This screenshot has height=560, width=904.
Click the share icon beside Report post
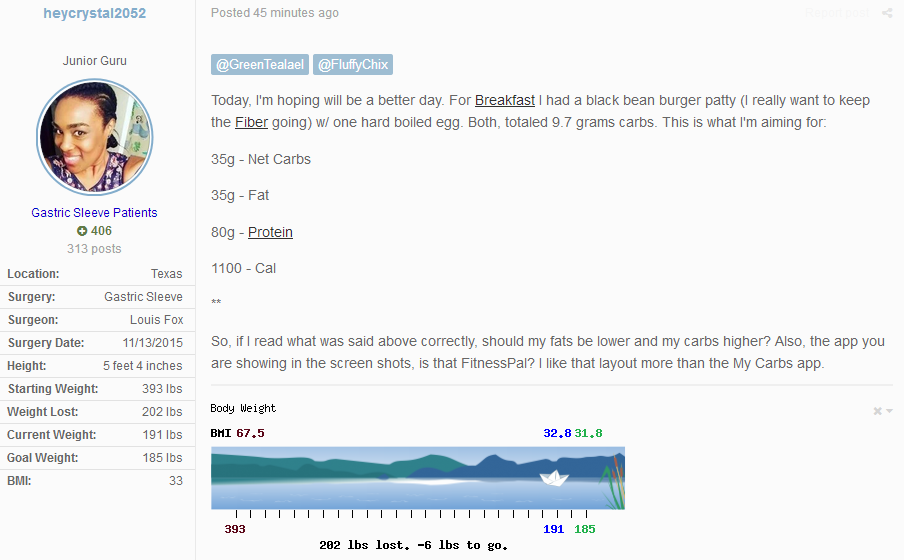point(887,13)
